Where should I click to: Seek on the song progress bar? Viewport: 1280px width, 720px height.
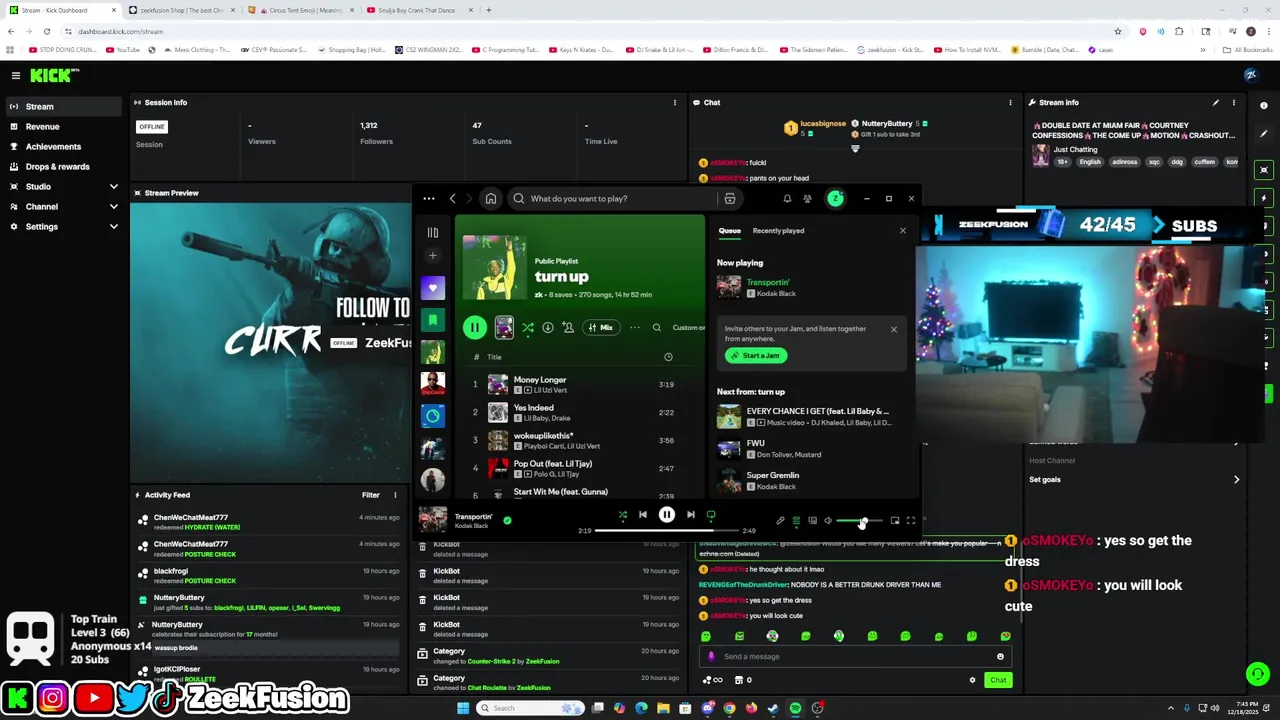coord(667,531)
